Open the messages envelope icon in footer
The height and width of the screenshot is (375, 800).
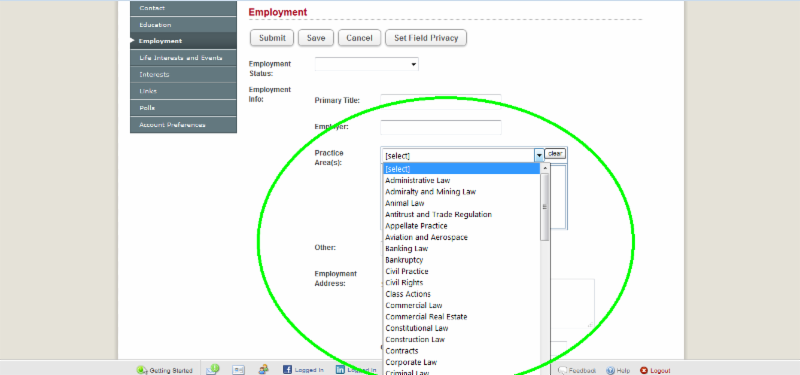[213, 369]
